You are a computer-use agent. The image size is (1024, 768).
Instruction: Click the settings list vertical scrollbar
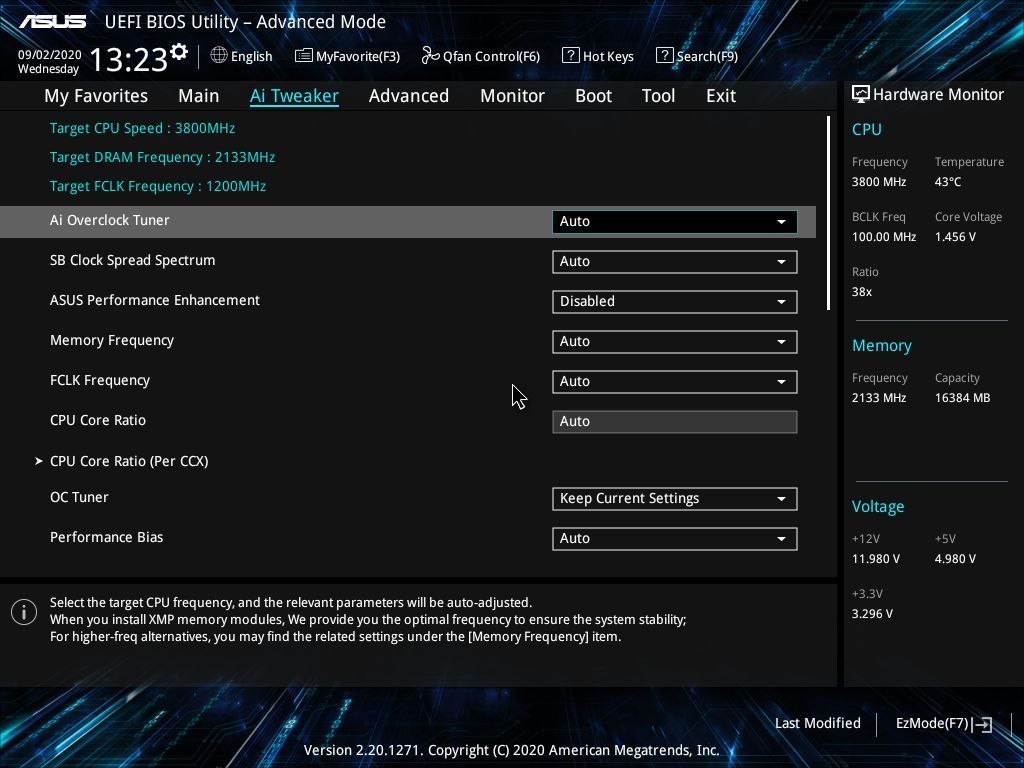click(829, 213)
